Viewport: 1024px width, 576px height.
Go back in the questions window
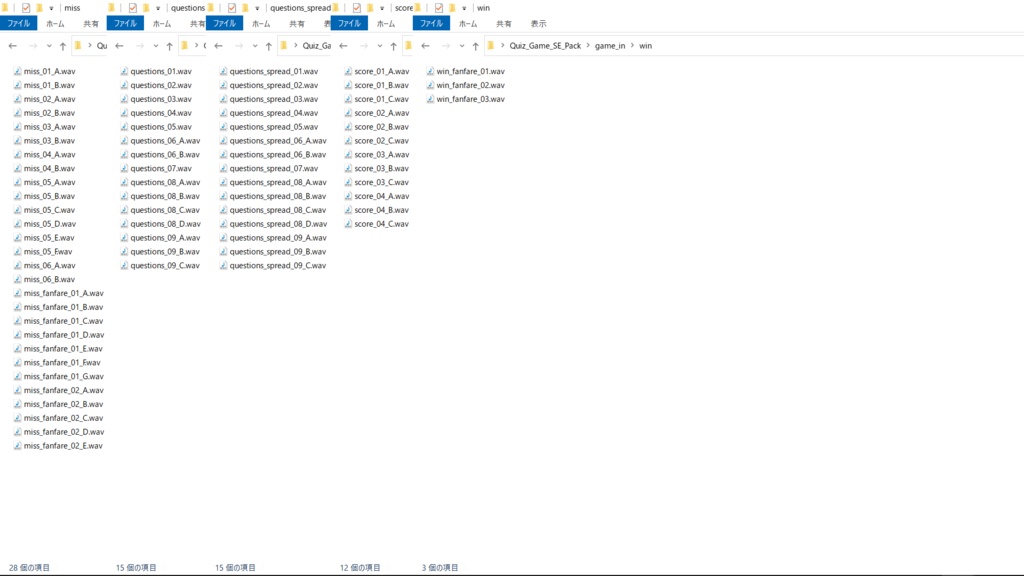click(119, 46)
